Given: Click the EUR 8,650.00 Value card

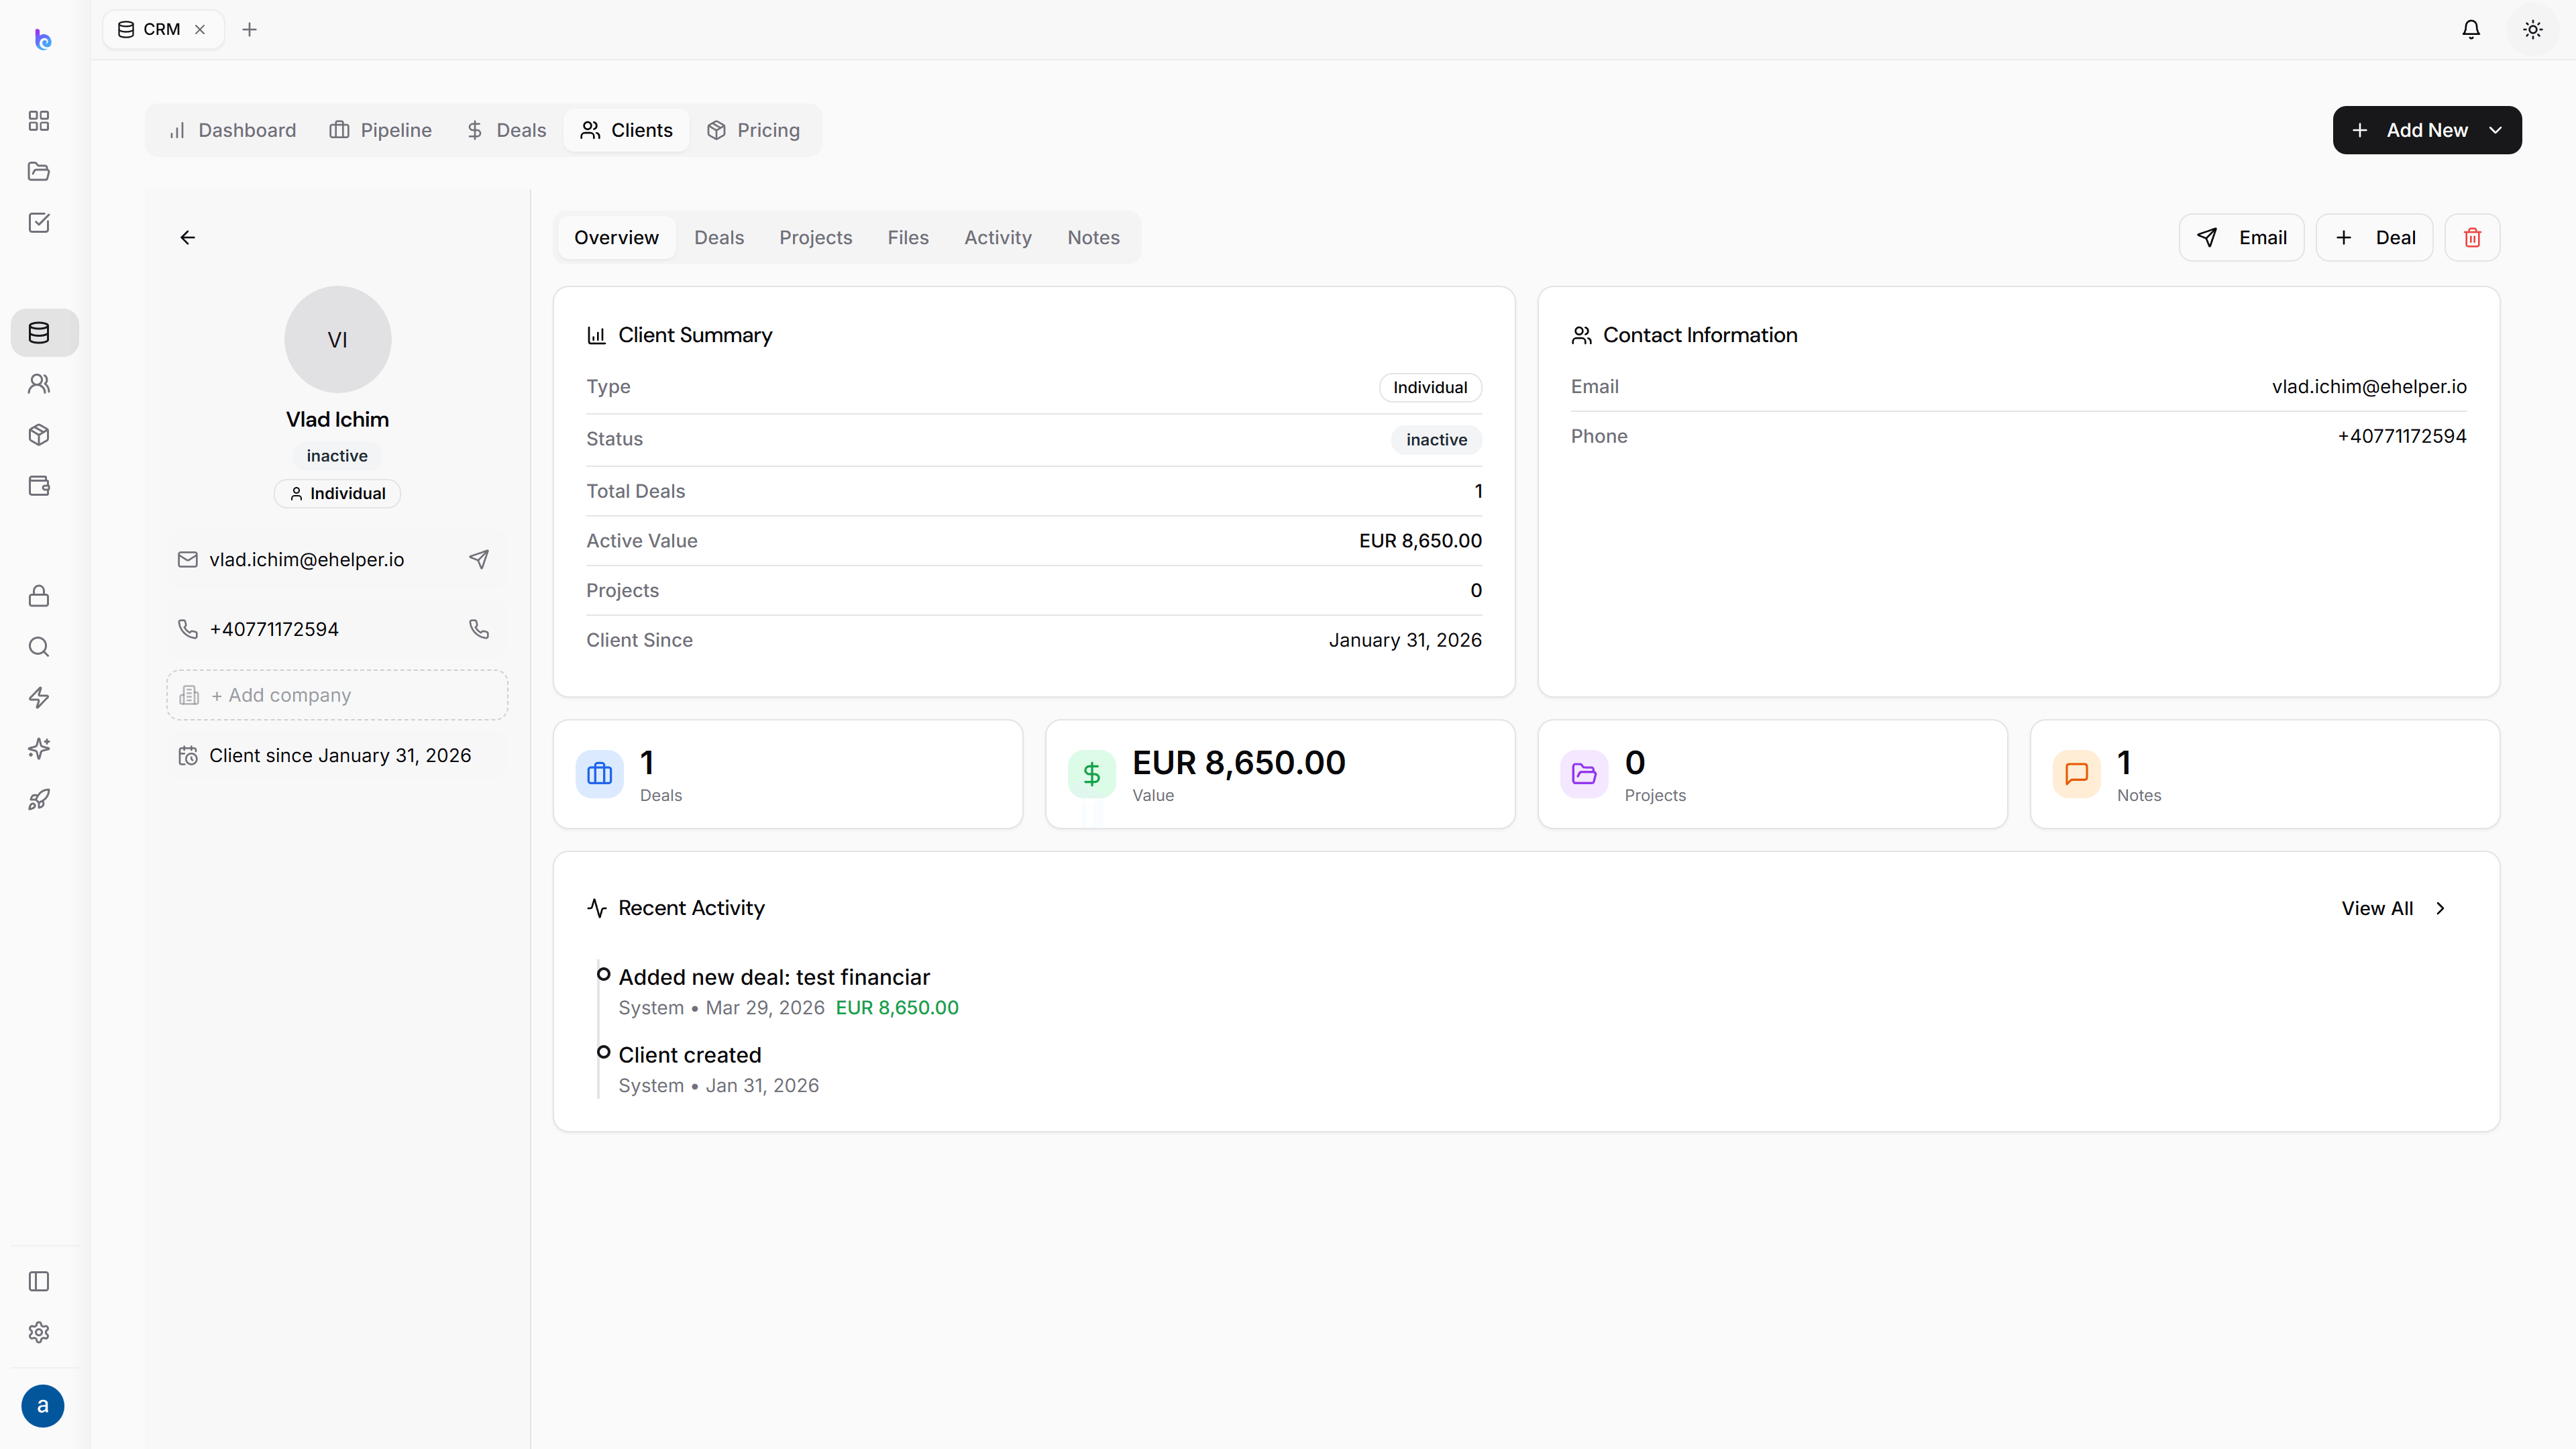Looking at the screenshot, I should pyautogui.click(x=1280, y=774).
